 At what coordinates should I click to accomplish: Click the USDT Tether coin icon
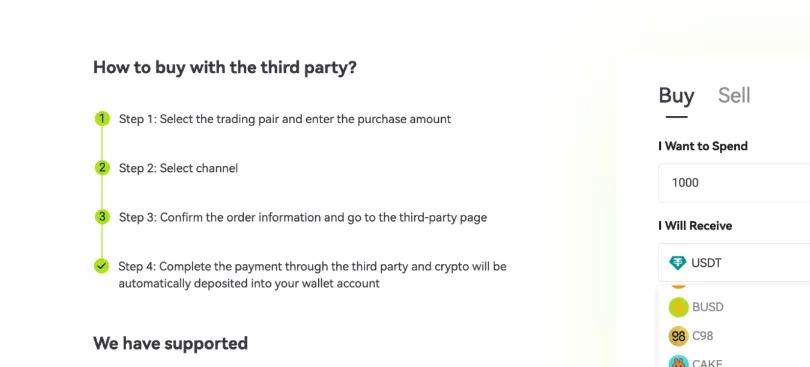pos(677,263)
